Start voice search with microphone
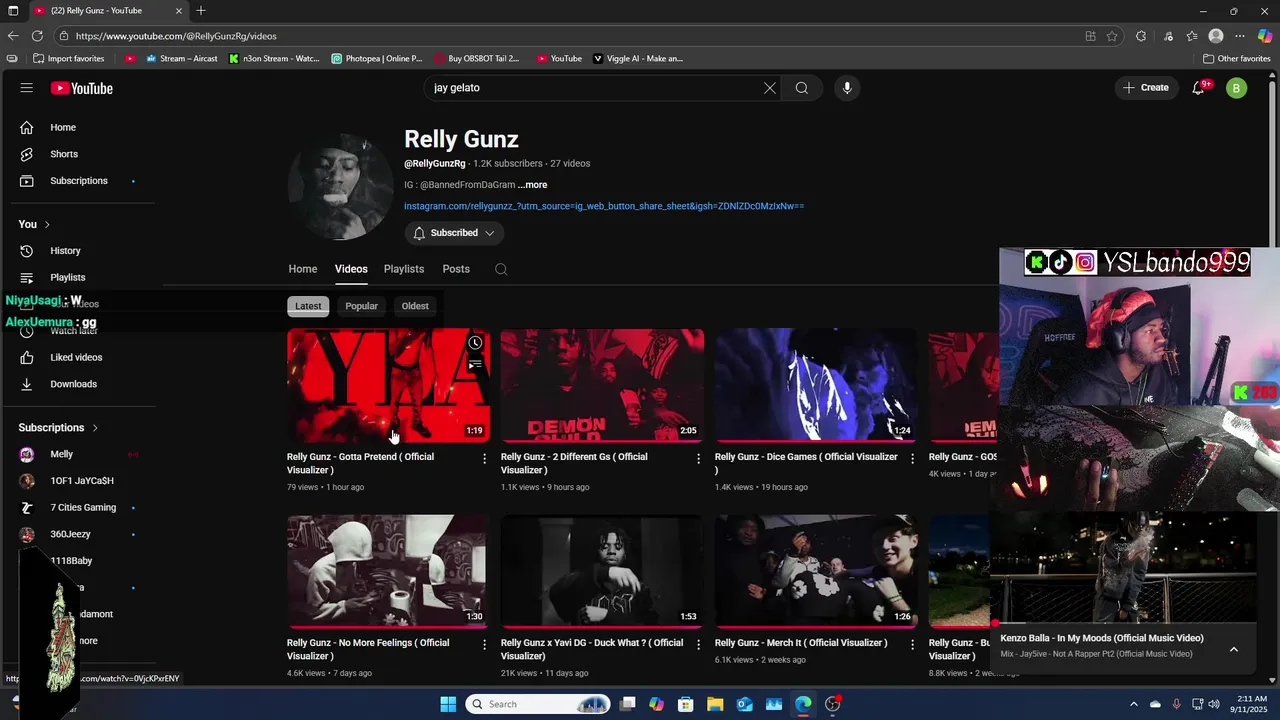Image resolution: width=1280 pixels, height=720 pixels. tap(847, 88)
